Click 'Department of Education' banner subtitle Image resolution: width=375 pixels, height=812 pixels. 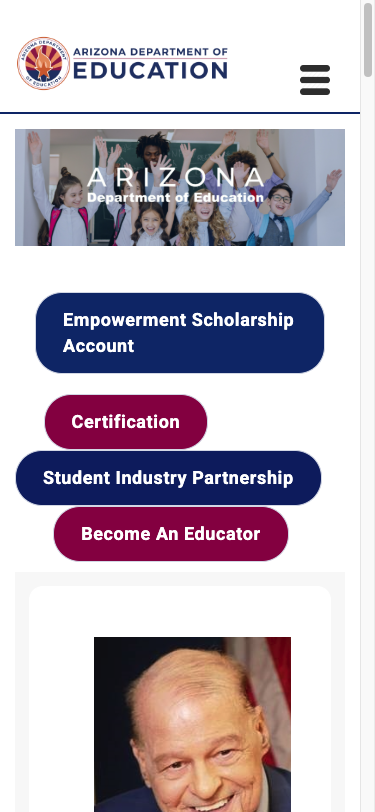(176, 198)
